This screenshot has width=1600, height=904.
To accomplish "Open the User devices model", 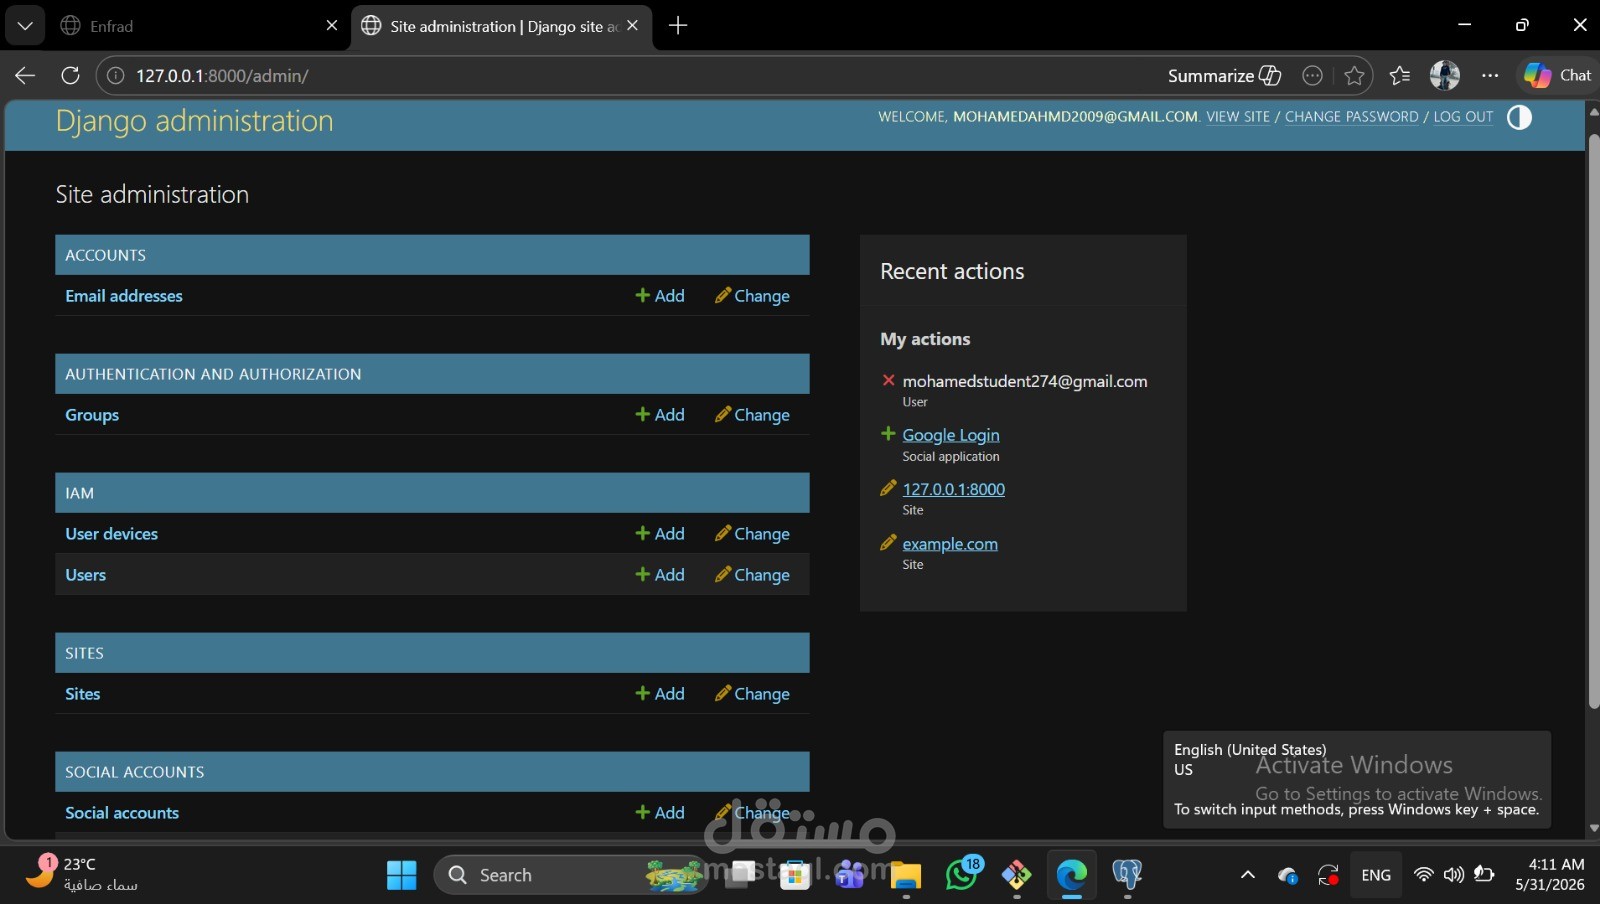I will 112,534.
